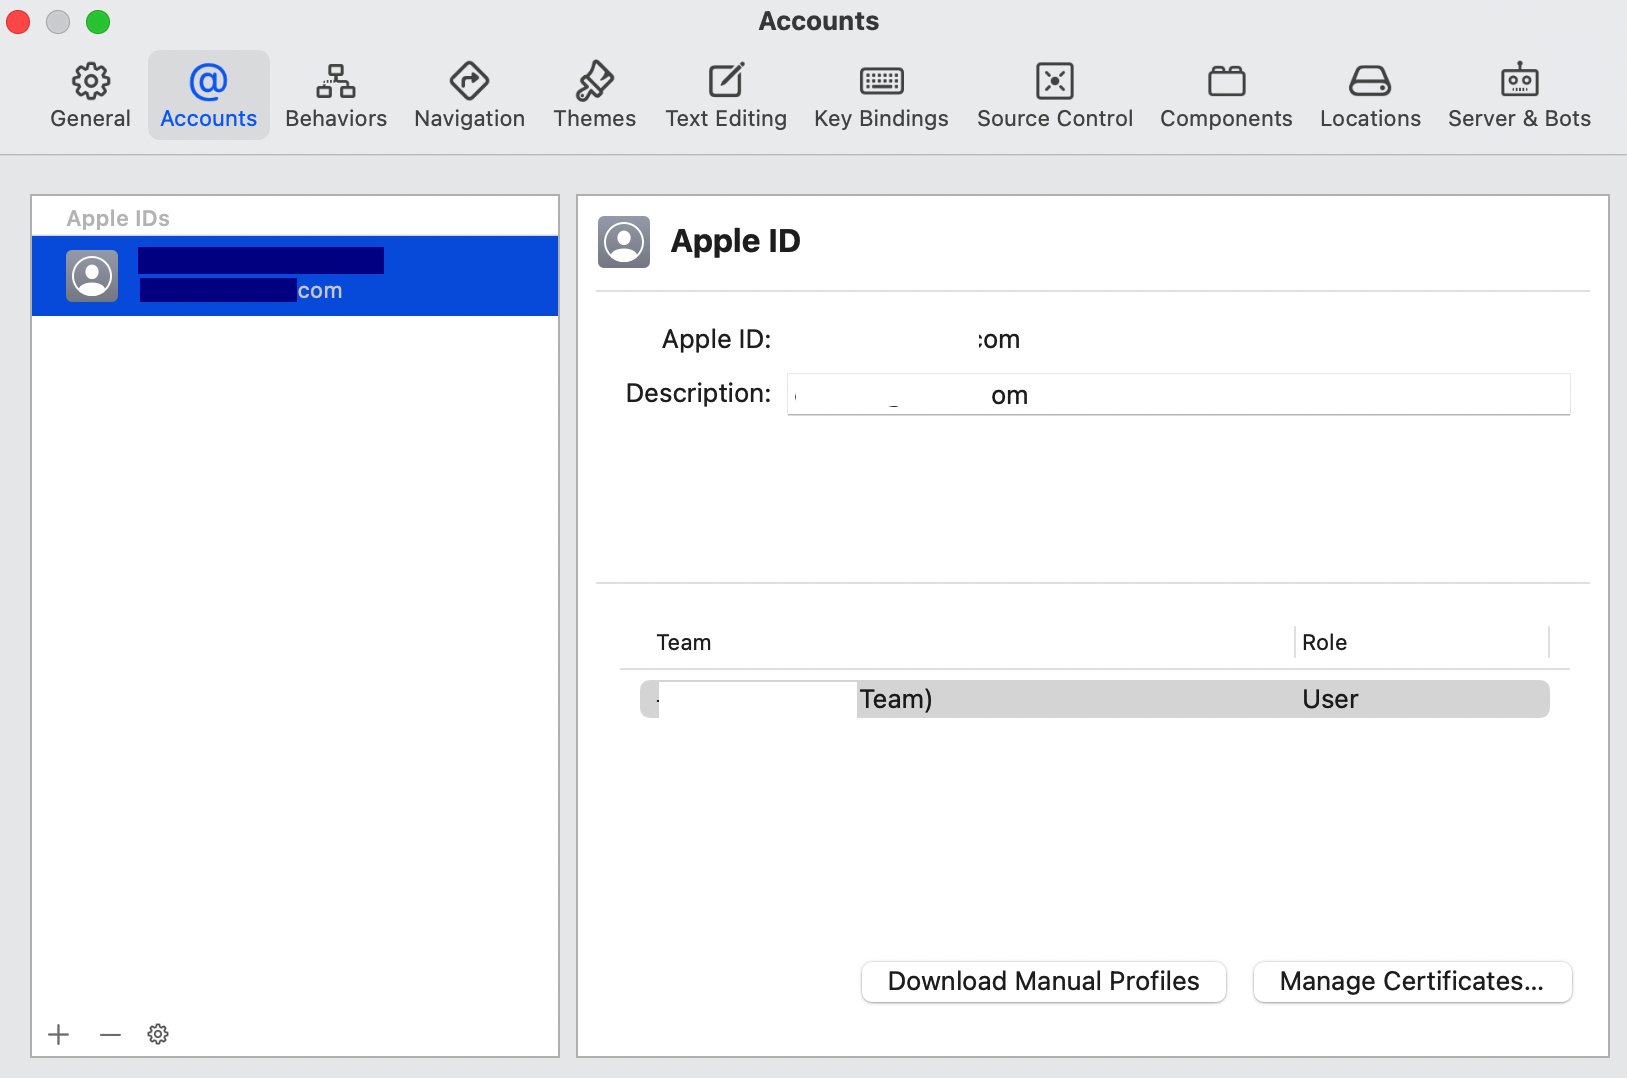Select the team row with User role
Viewport: 1627px width, 1078px height.
pyautogui.click(x=1095, y=699)
